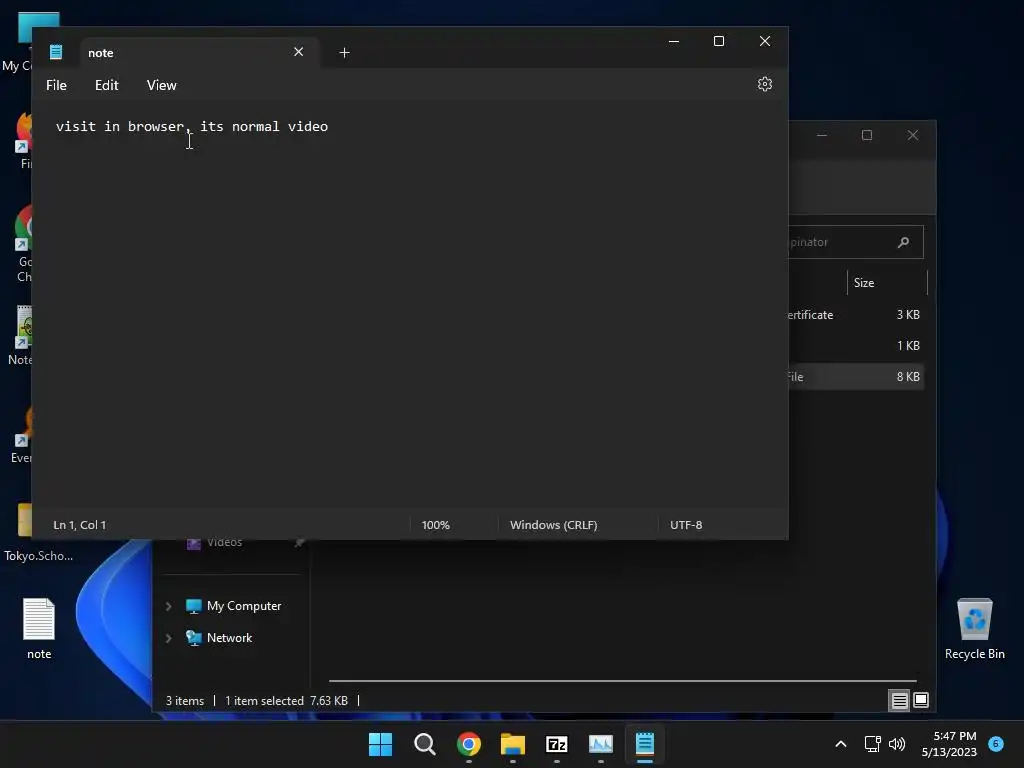The height and width of the screenshot is (768, 1024).
Task: Click the Ln 1, Col 1 status entry
Action: (x=80, y=525)
